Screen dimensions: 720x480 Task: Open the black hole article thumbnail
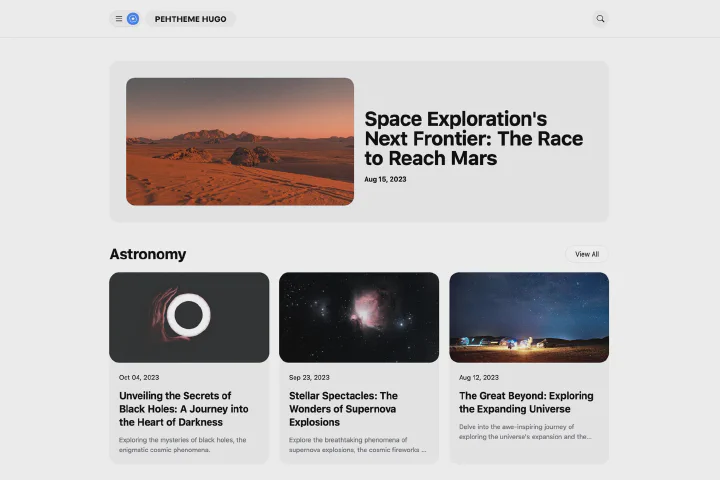tap(189, 317)
